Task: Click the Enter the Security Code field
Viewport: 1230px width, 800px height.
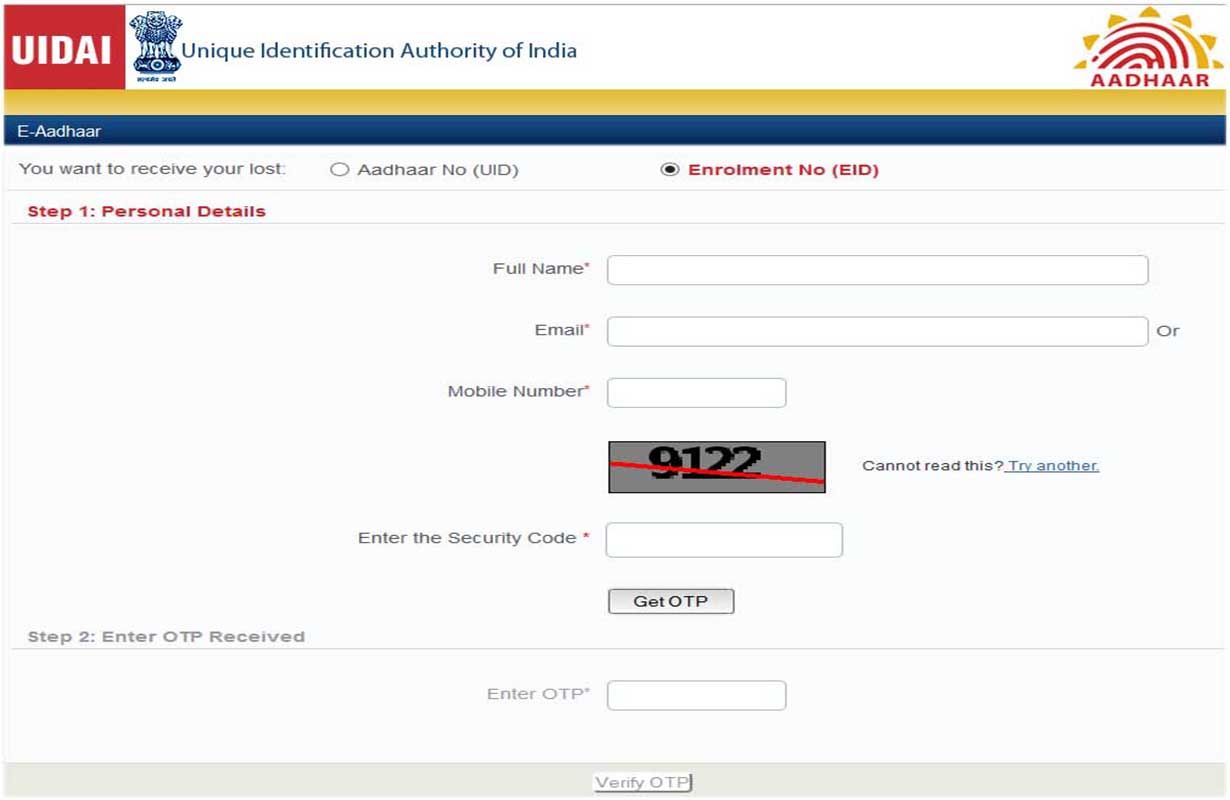Action: point(723,539)
